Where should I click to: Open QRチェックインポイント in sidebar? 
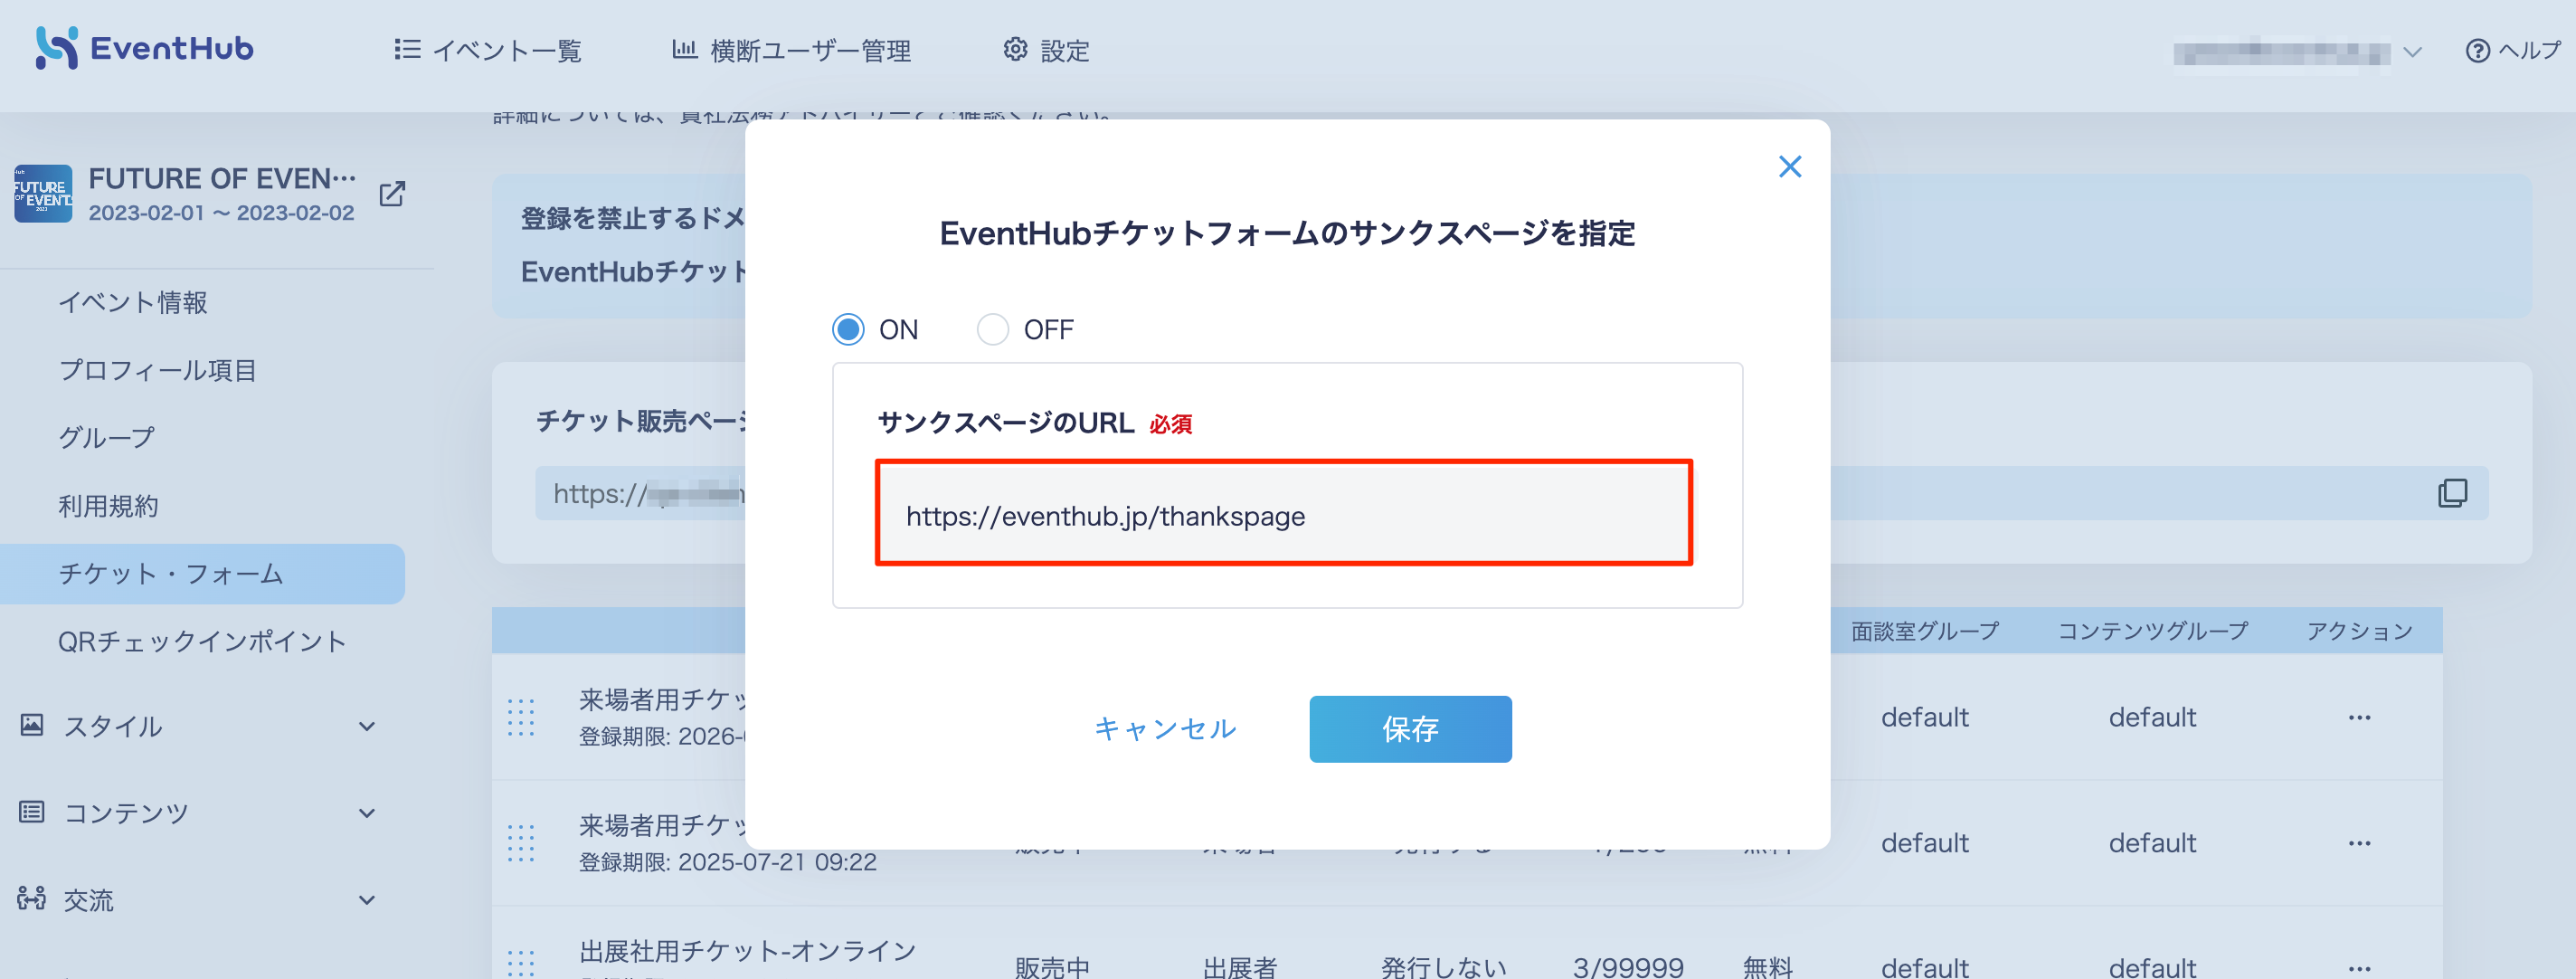(202, 641)
